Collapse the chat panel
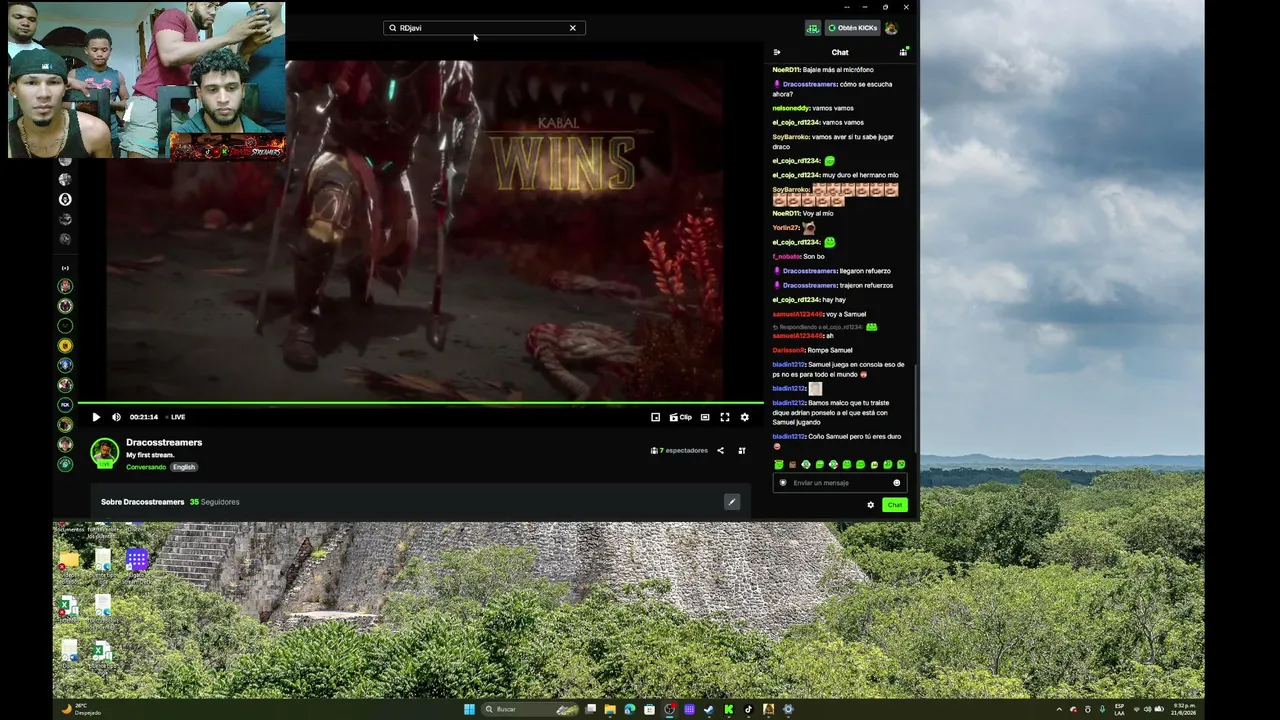This screenshot has height=720, width=1280. click(777, 52)
